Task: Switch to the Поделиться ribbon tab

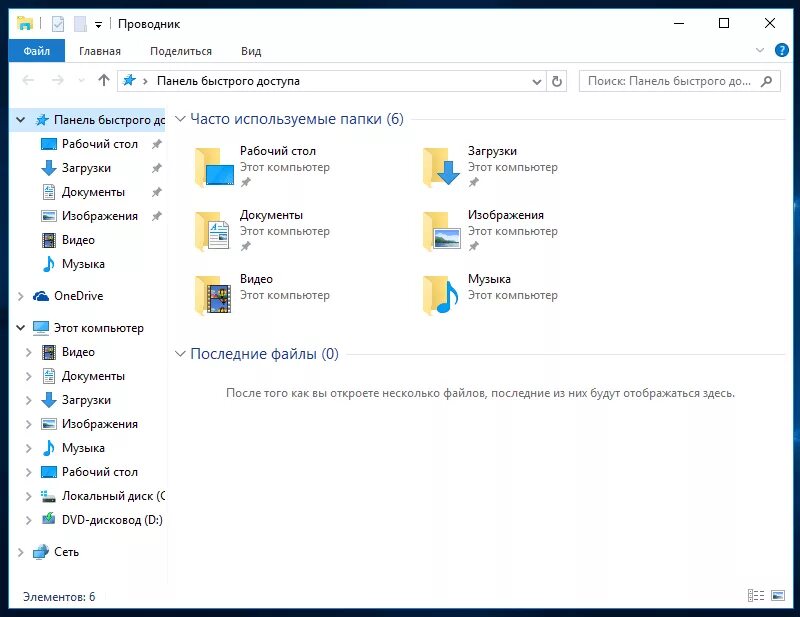Action: (181, 51)
